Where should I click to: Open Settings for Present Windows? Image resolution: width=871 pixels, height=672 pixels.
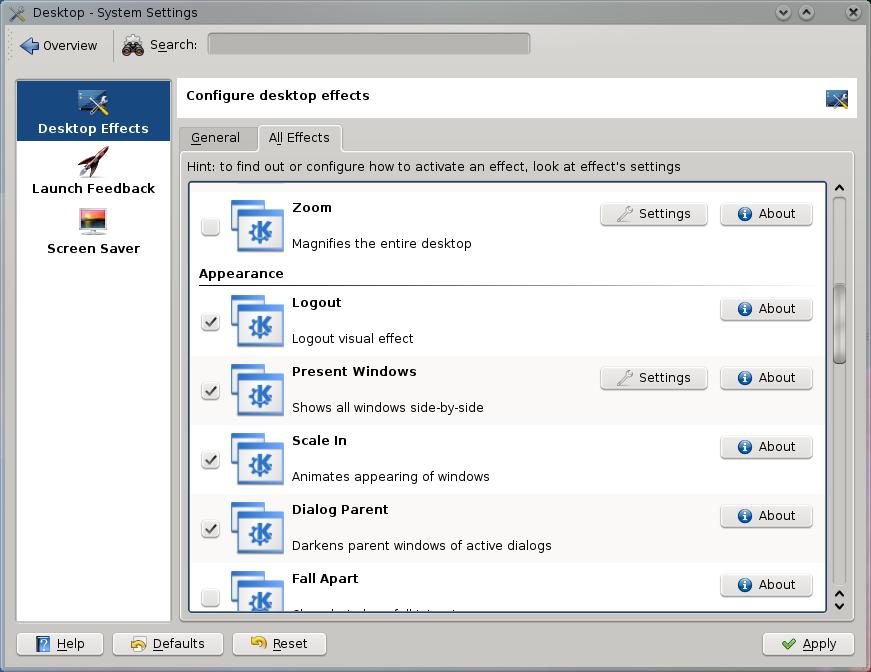pyautogui.click(x=653, y=378)
